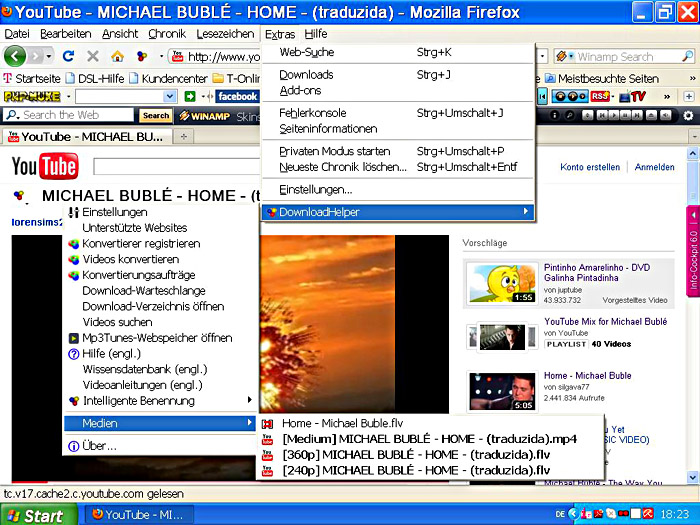This screenshot has width=700, height=525.
Task: Click the DownloadHelper icon beside the video title
Action: (x=19, y=195)
